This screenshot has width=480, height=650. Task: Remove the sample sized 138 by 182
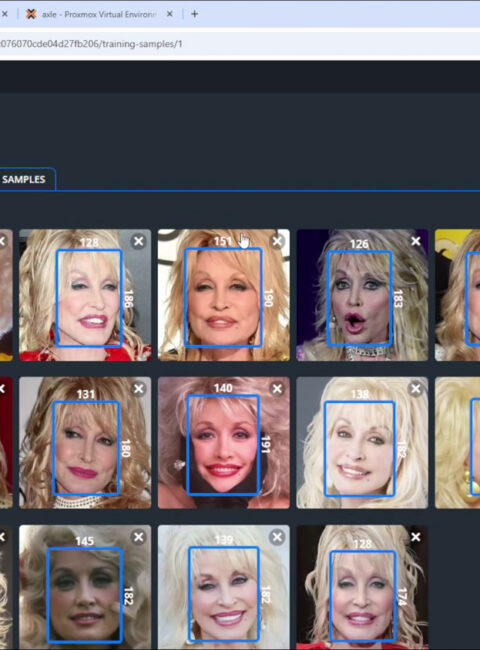(x=416, y=389)
